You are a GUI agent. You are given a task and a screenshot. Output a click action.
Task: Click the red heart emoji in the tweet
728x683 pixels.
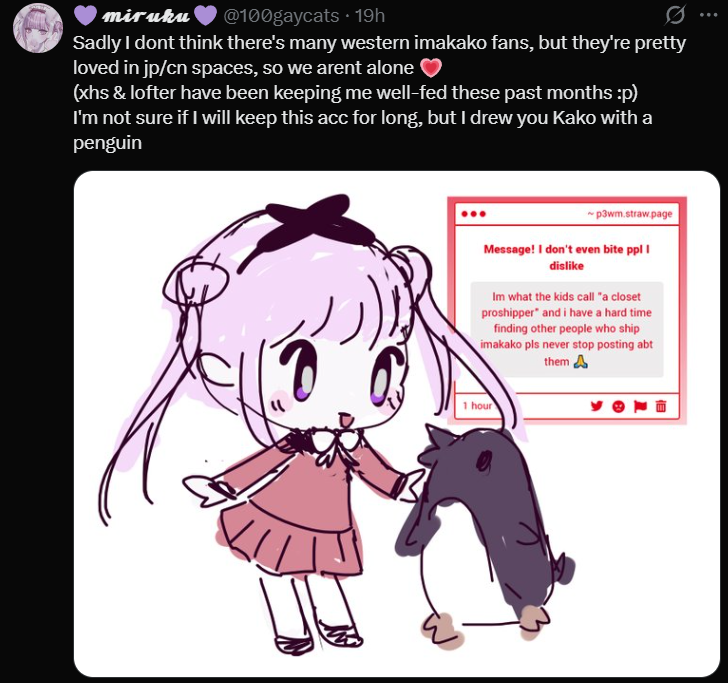click(x=431, y=68)
